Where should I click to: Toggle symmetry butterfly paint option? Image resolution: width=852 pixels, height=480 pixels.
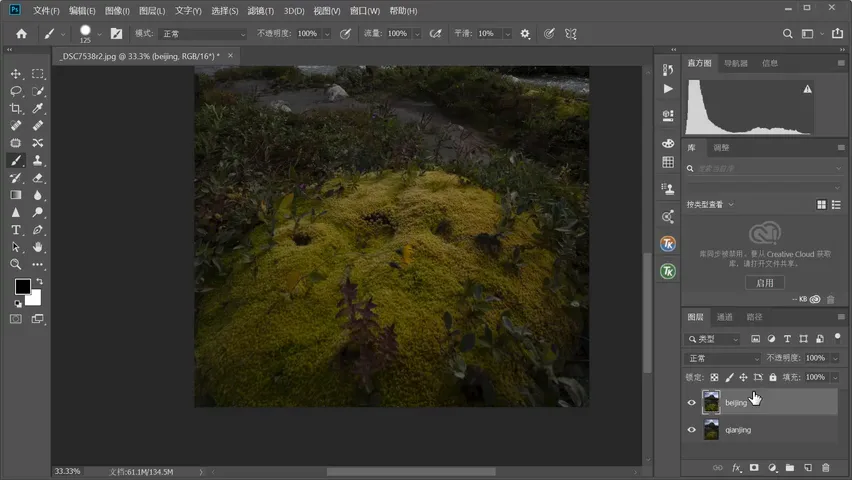(571, 34)
